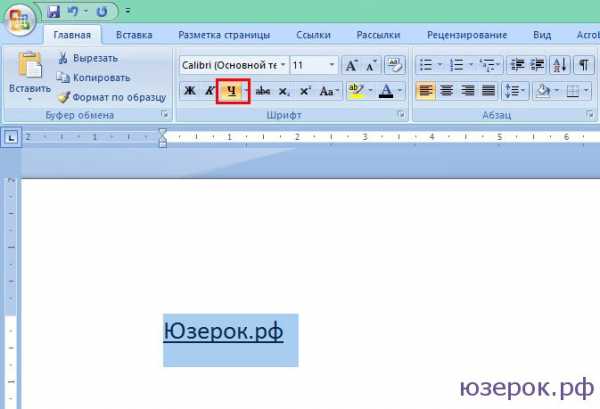
Task: Open line spacing options
Action: [x=515, y=91]
